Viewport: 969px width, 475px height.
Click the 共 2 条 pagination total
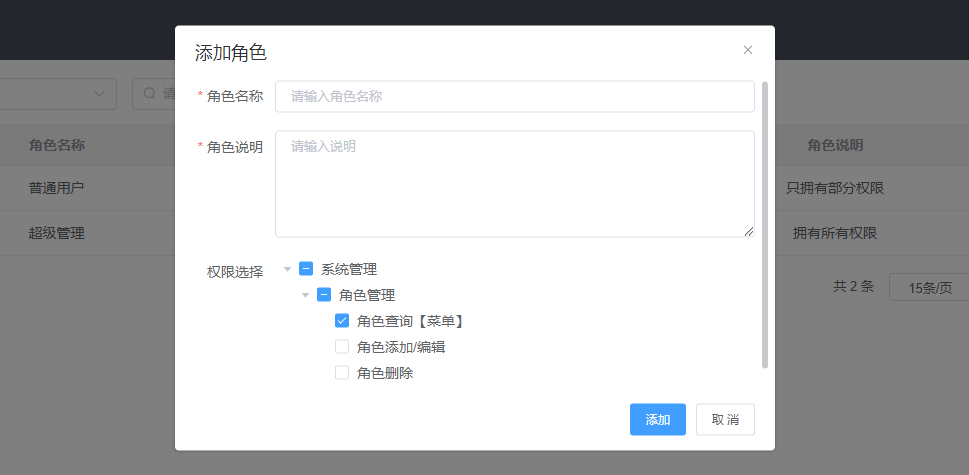click(x=853, y=286)
